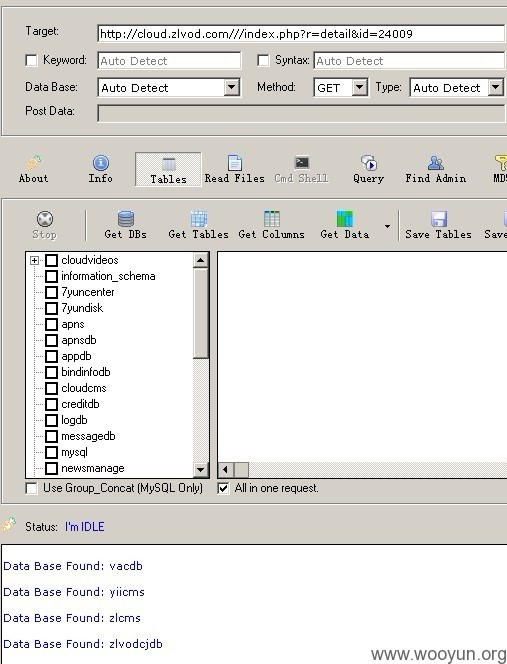Open the Query tool
Screen dimensions: 507x664
coord(368,163)
